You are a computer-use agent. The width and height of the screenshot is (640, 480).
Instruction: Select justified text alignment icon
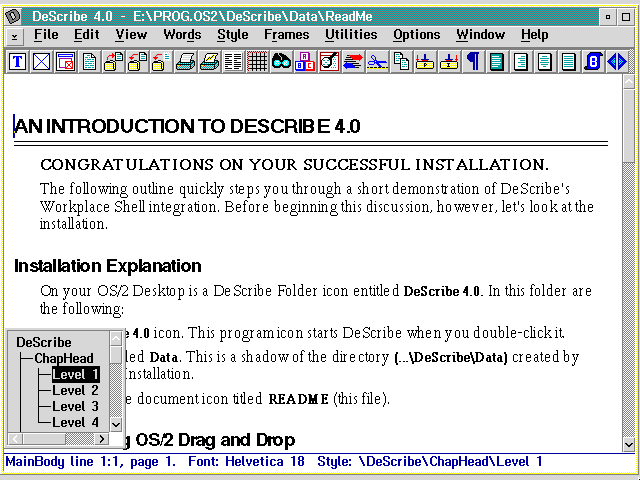[x=569, y=62]
